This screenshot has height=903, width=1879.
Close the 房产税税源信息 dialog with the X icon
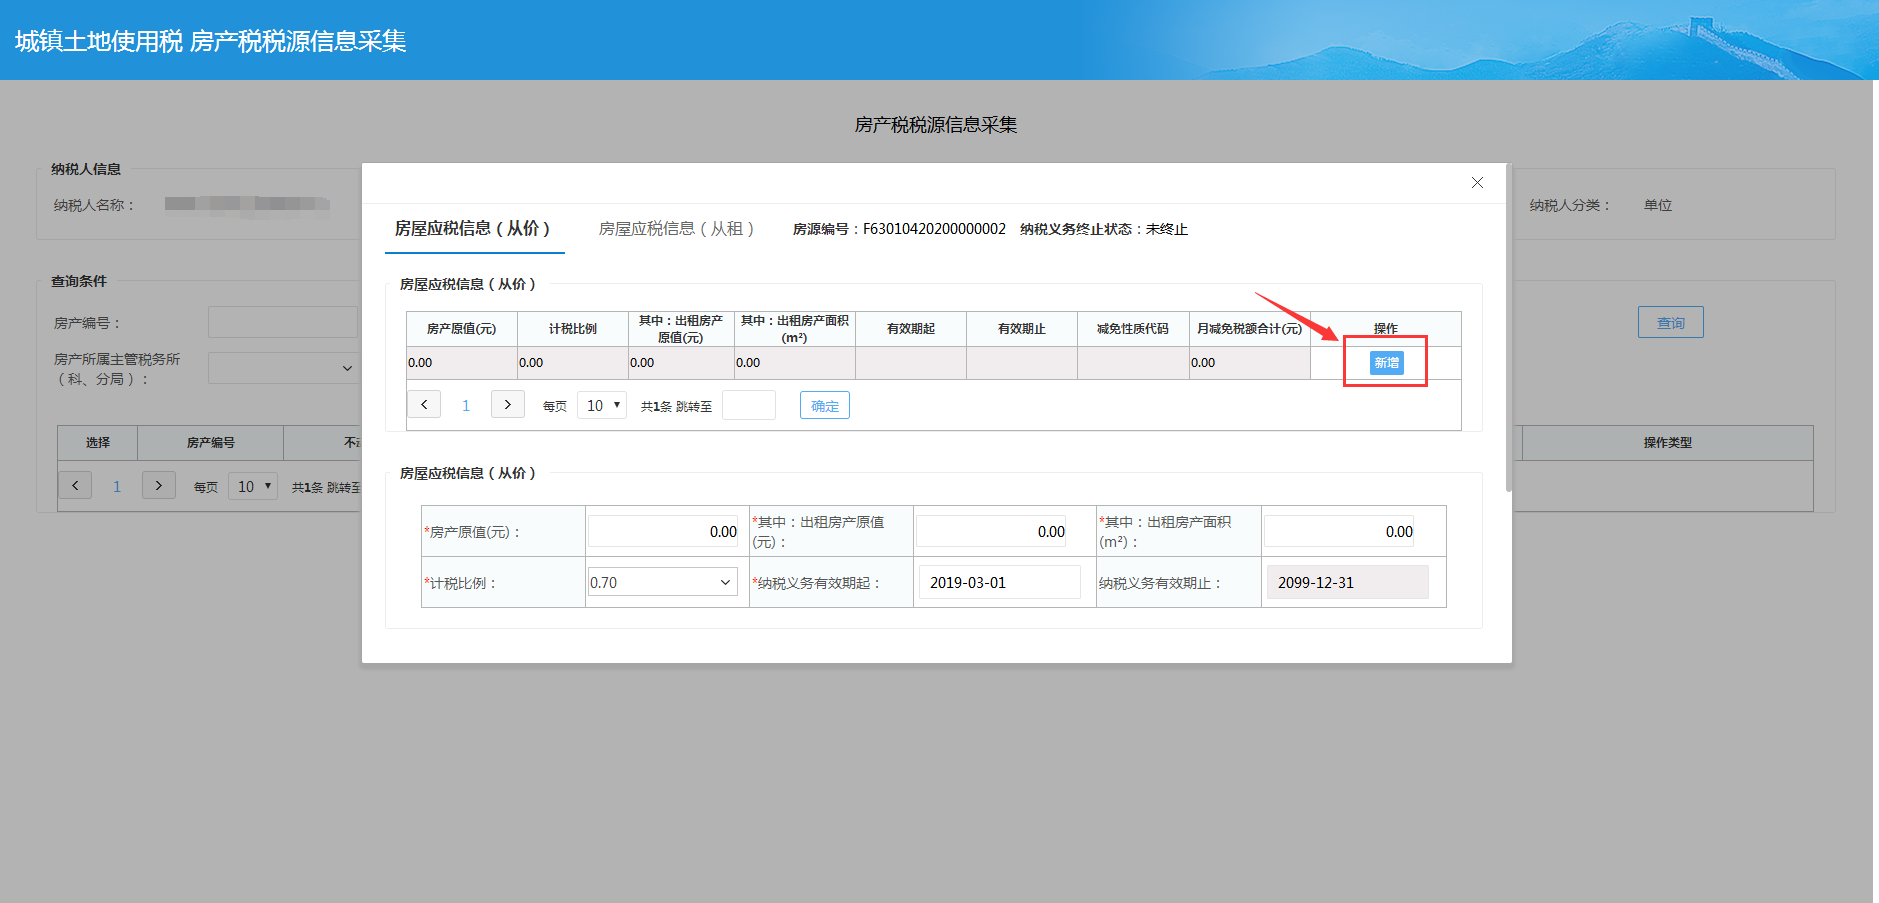point(1477,182)
